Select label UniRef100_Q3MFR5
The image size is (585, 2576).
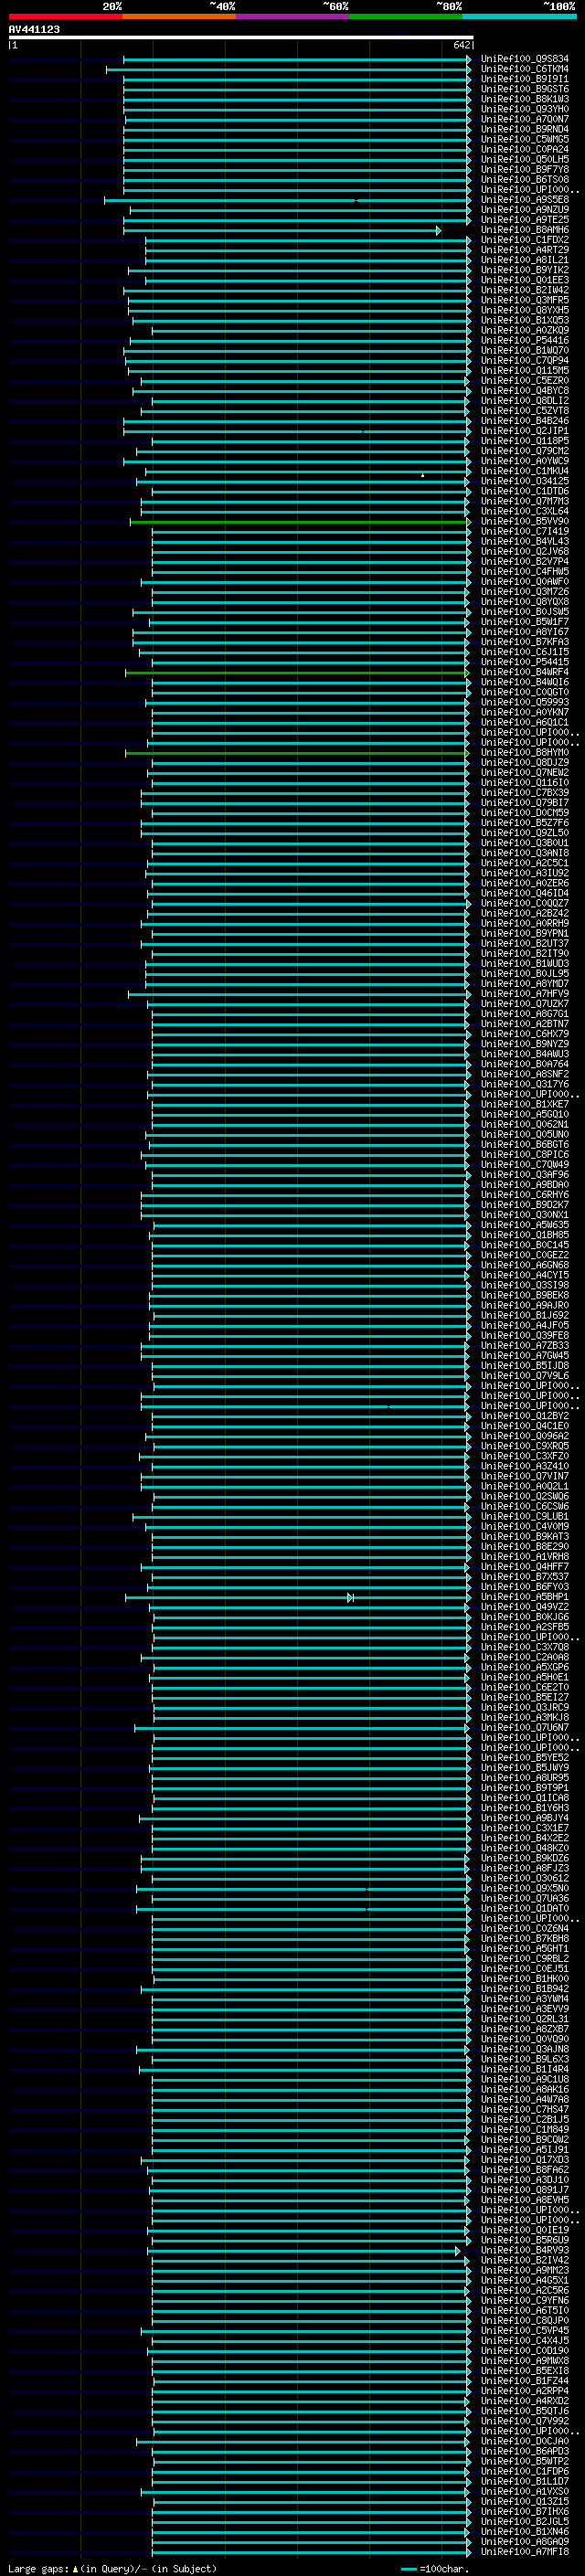(x=525, y=300)
